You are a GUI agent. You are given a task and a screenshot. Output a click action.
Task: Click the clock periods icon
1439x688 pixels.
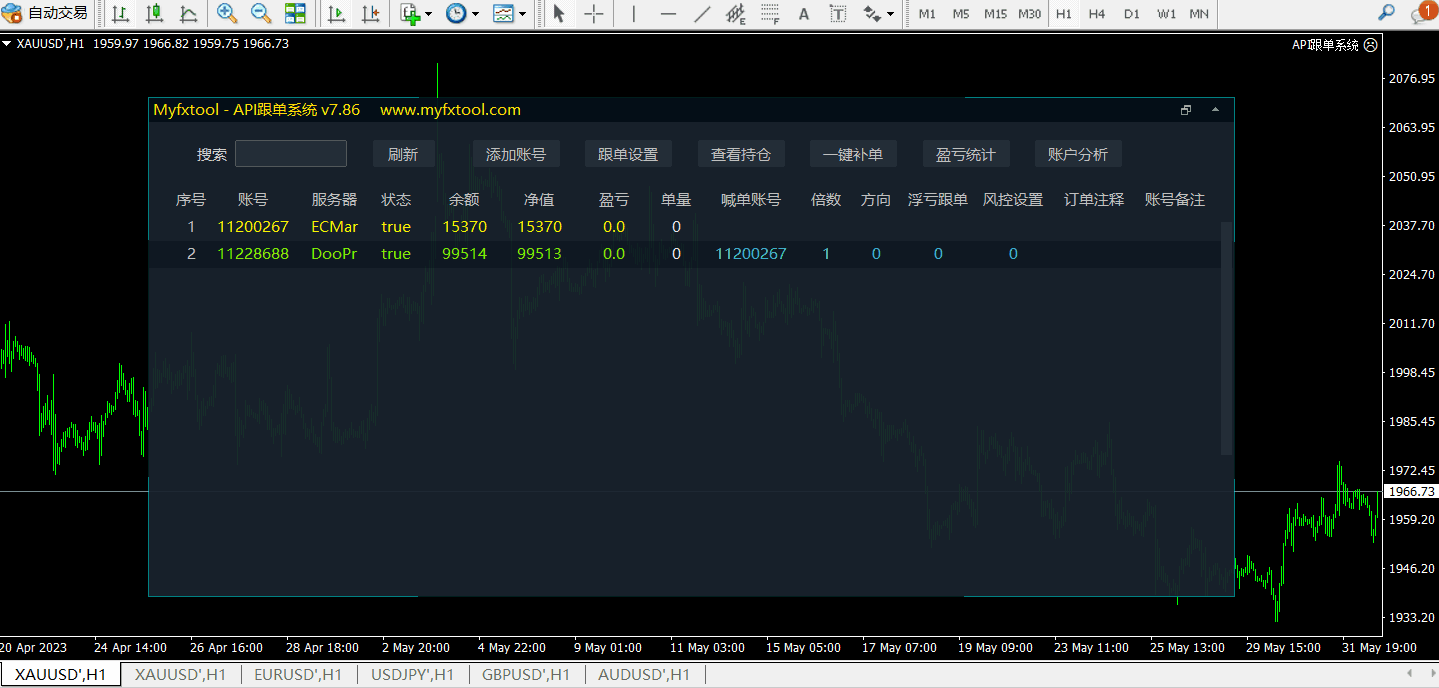[456, 14]
